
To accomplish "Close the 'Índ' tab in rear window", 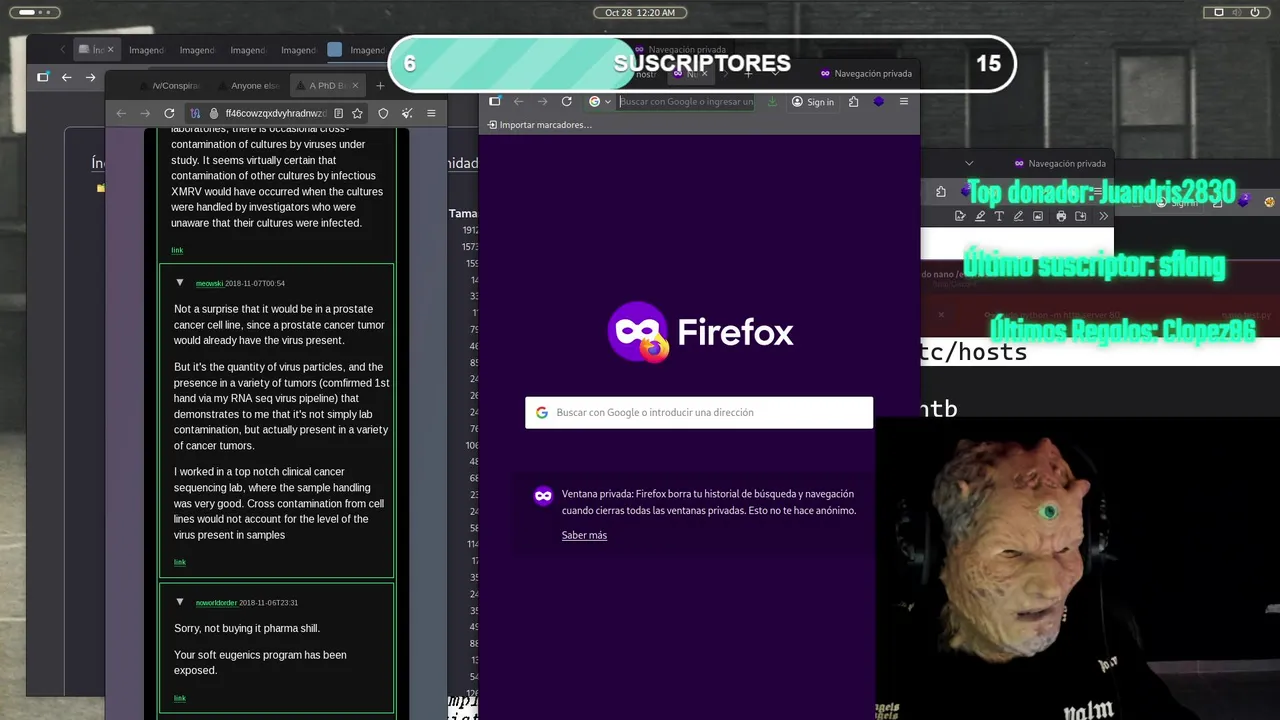I will [x=110, y=49].
